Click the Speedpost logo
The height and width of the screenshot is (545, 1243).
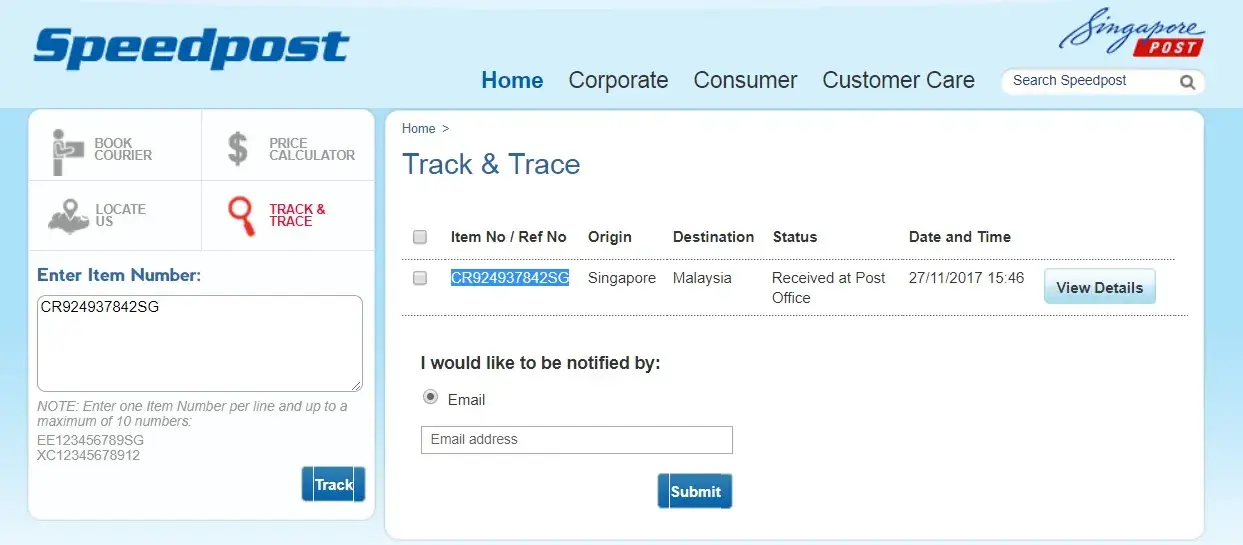191,48
